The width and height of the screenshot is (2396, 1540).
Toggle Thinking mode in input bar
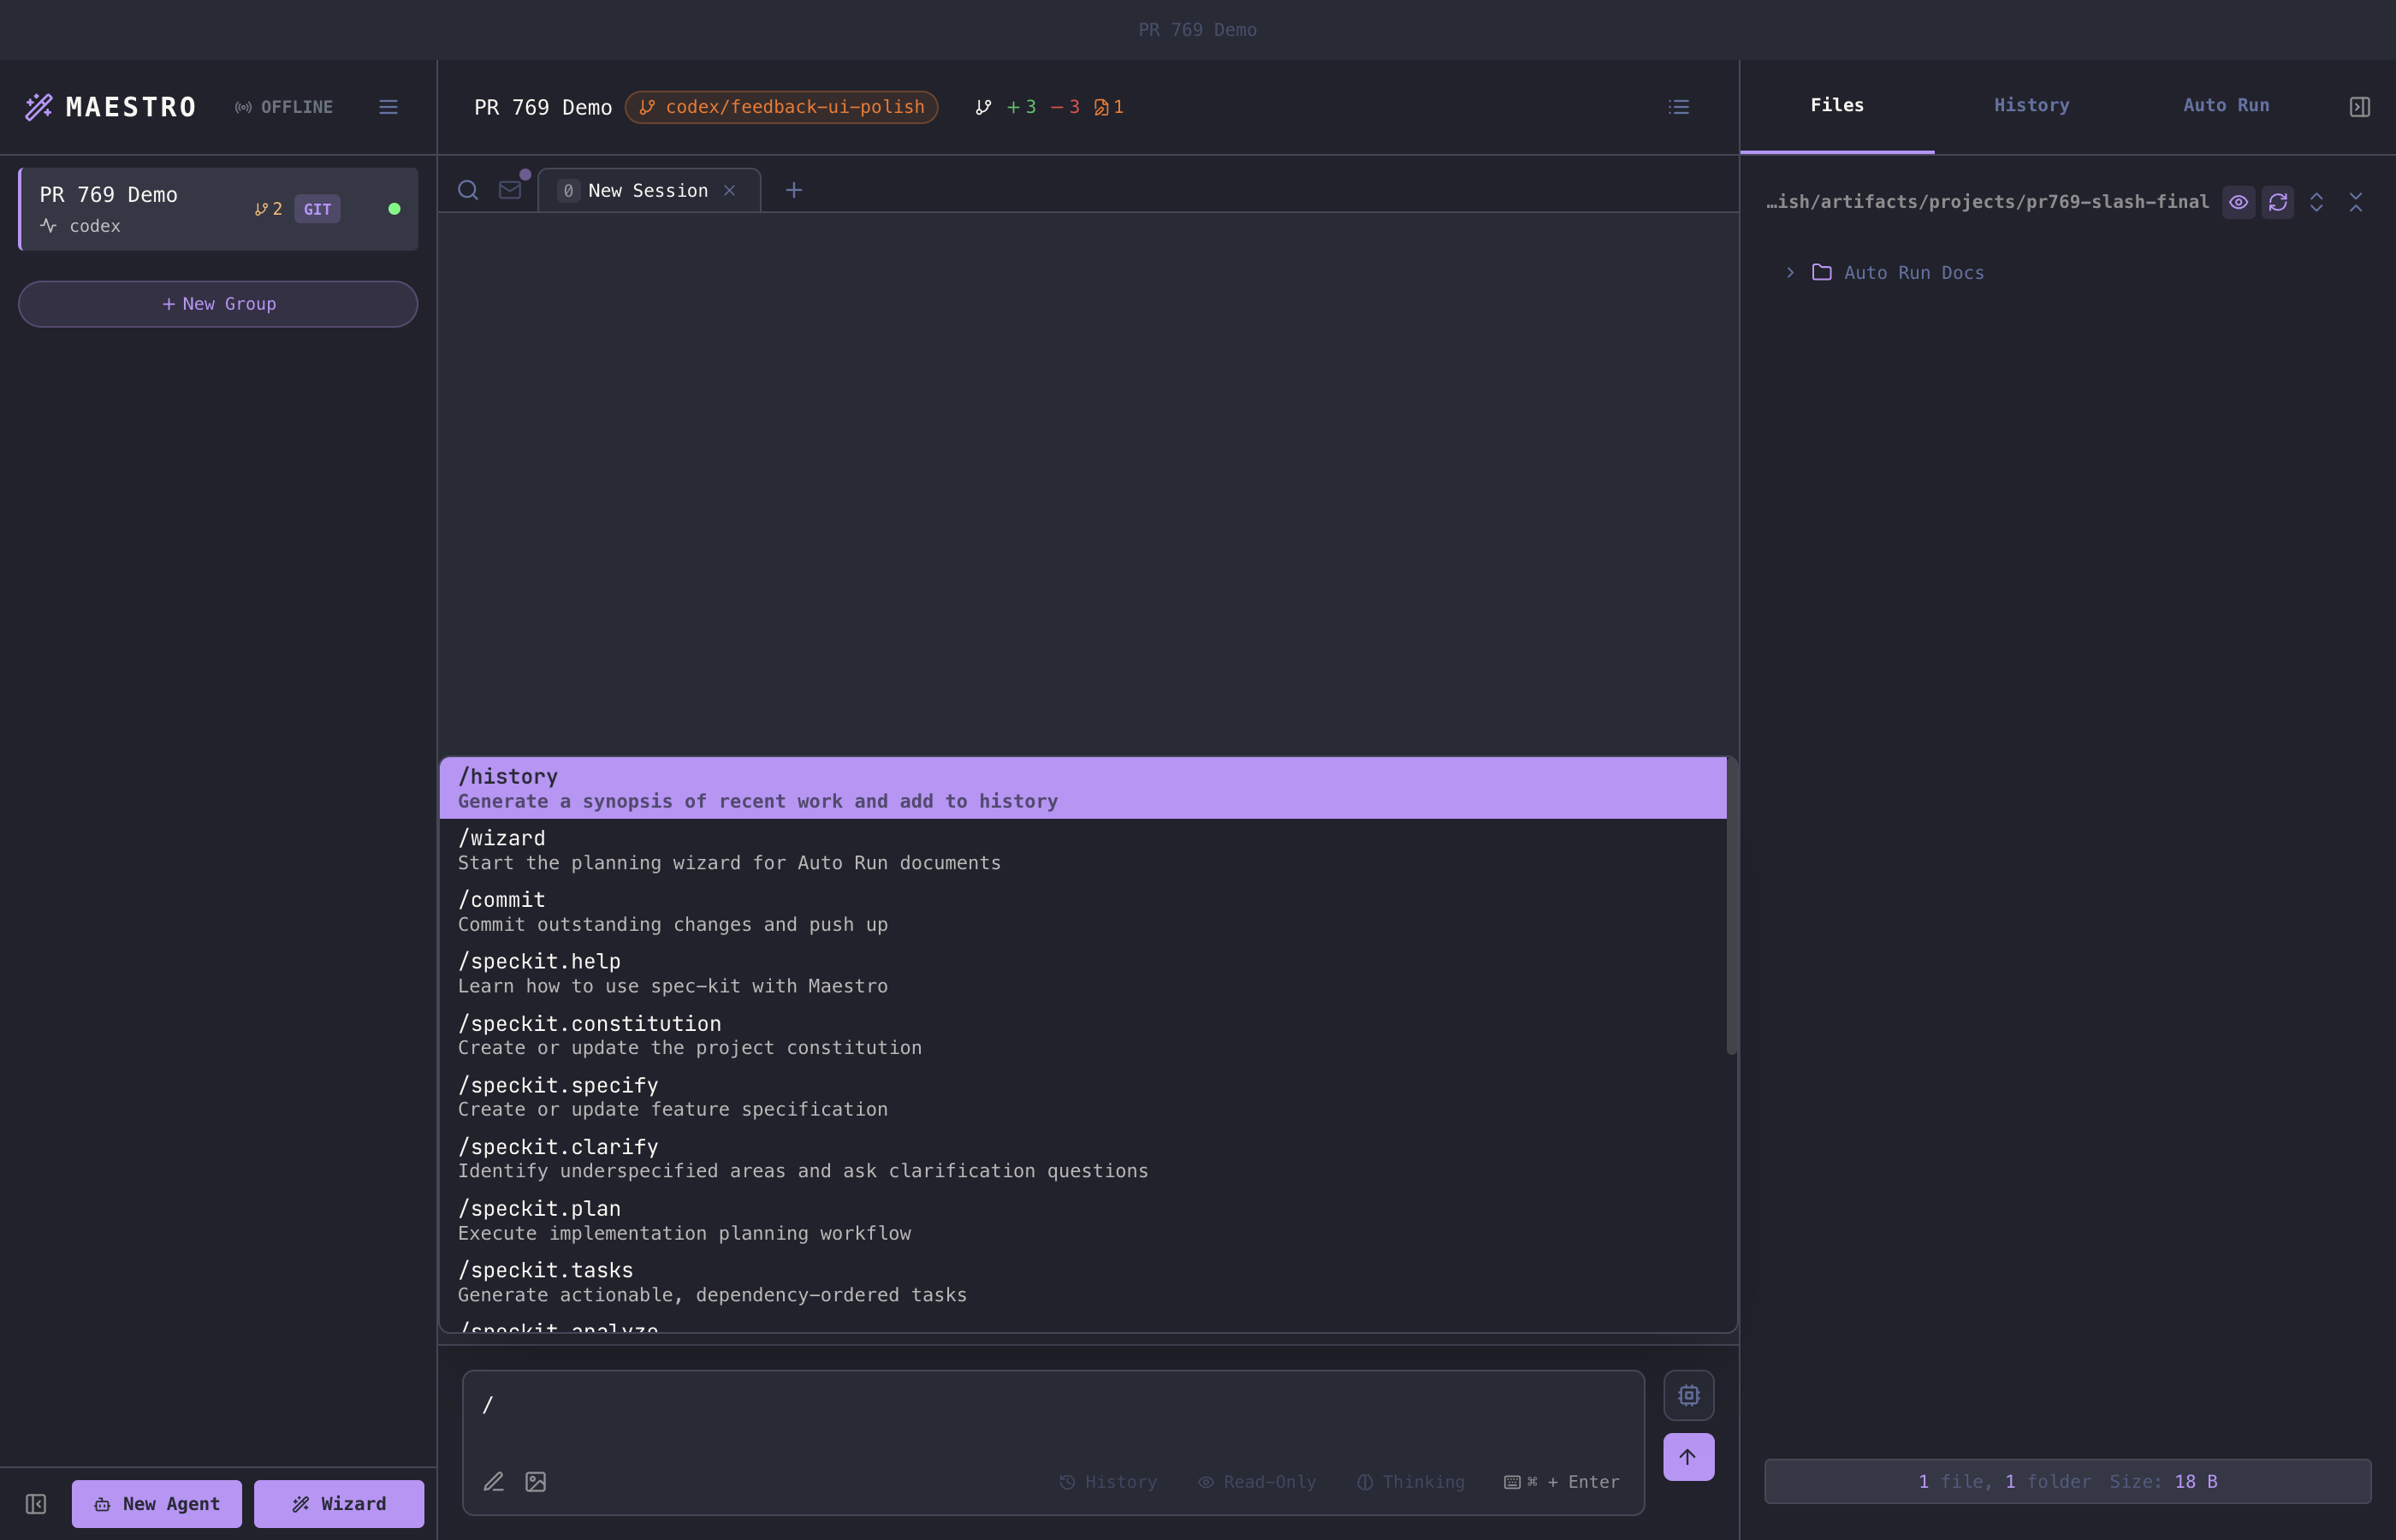1410,1482
